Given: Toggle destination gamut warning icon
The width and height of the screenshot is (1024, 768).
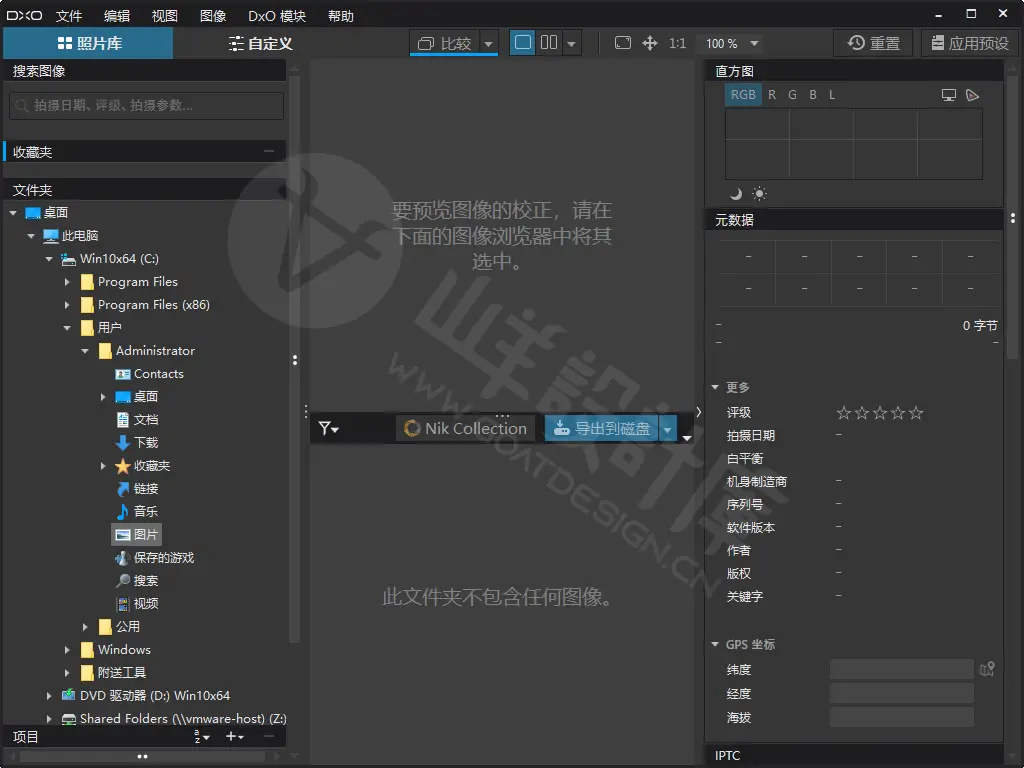Looking at the screenshot, I should coord(972,95).
